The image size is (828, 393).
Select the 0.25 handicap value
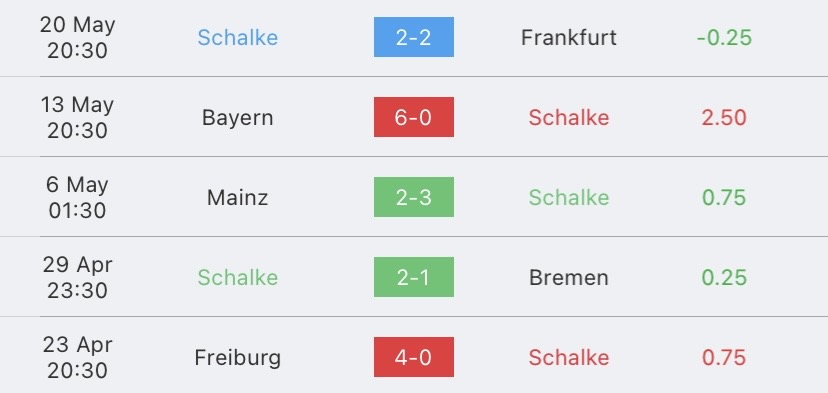point(724,277)
